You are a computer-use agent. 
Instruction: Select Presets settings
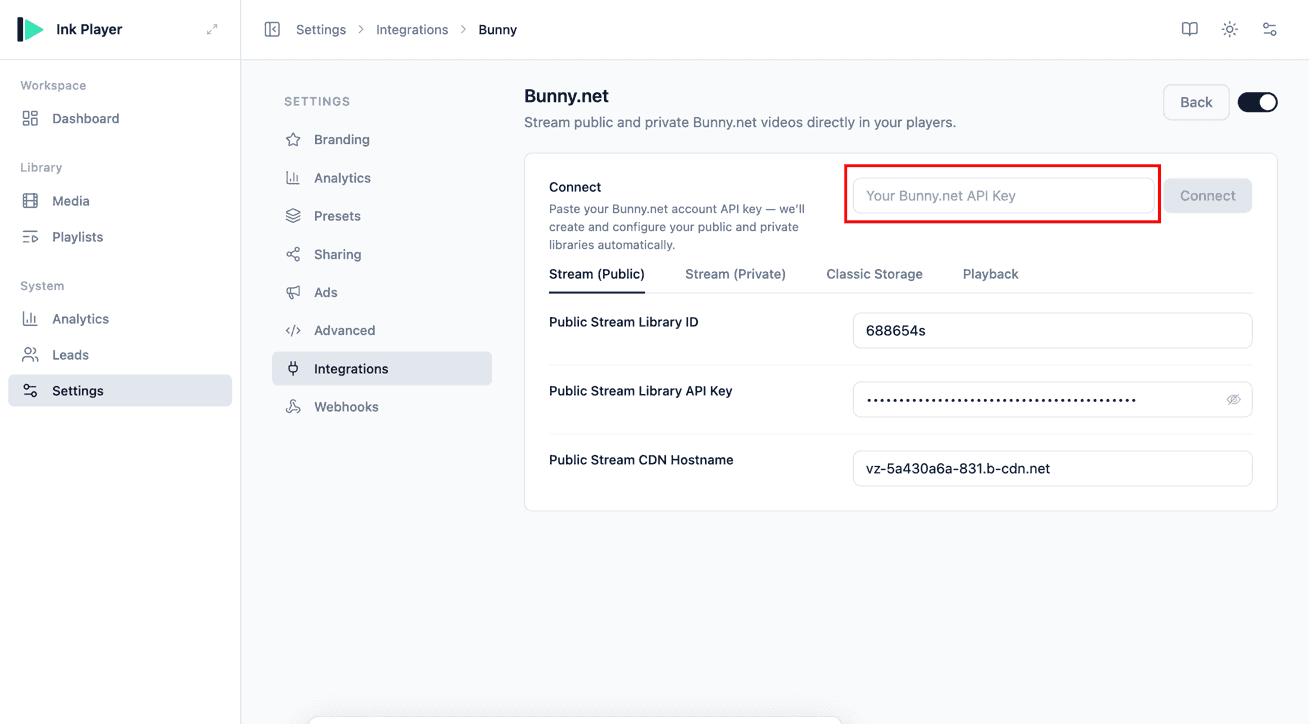(x=382, y=216)
